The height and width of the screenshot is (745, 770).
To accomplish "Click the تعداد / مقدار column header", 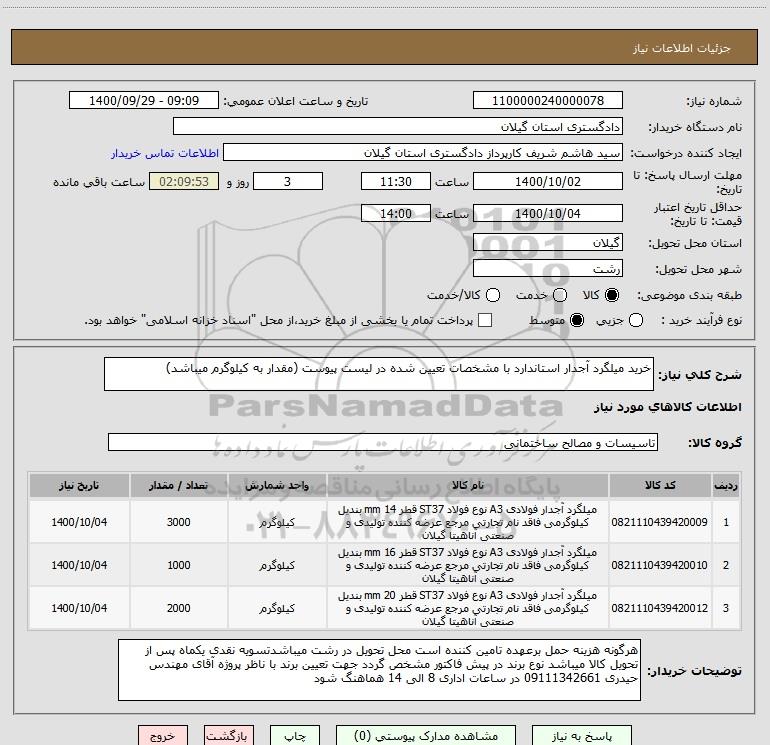I will pos(179,486).
